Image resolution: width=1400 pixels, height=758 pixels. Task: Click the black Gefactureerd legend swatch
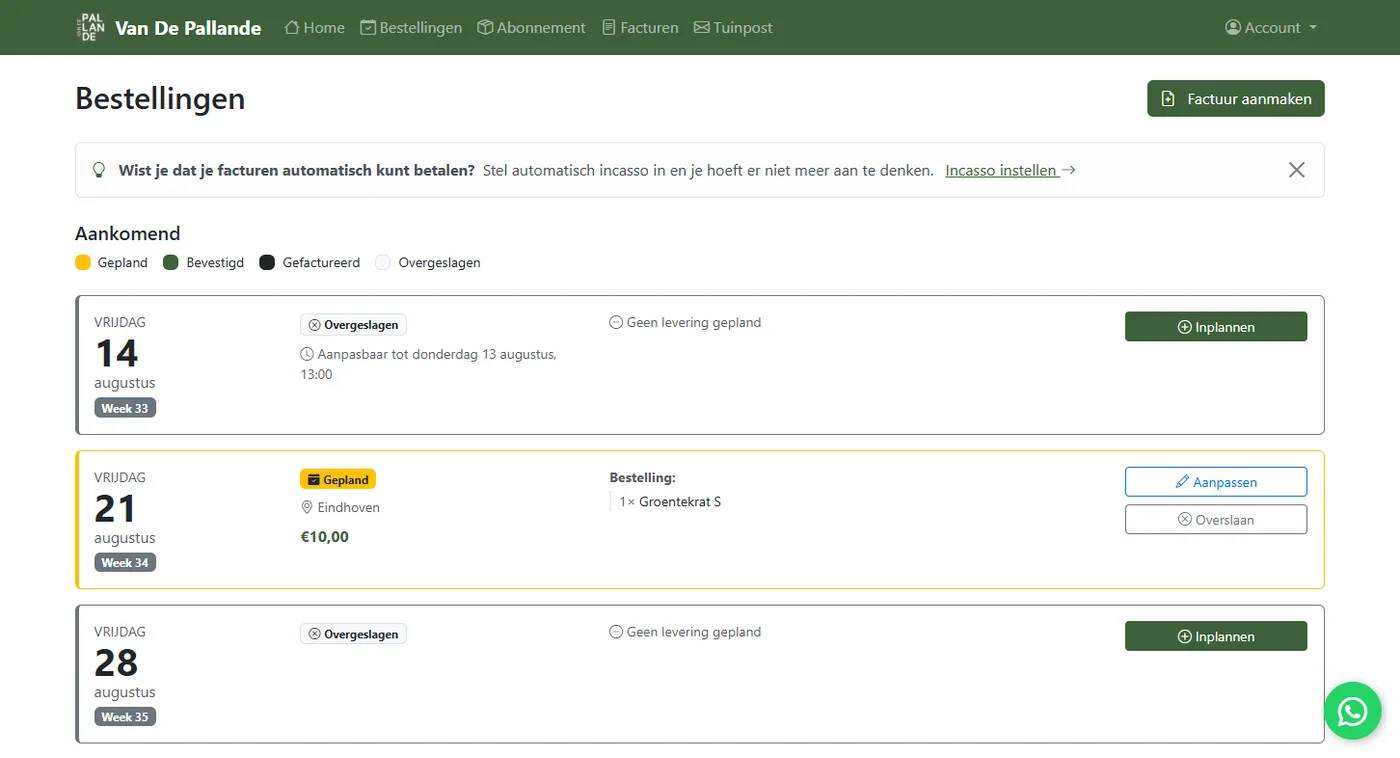[267, 263]
